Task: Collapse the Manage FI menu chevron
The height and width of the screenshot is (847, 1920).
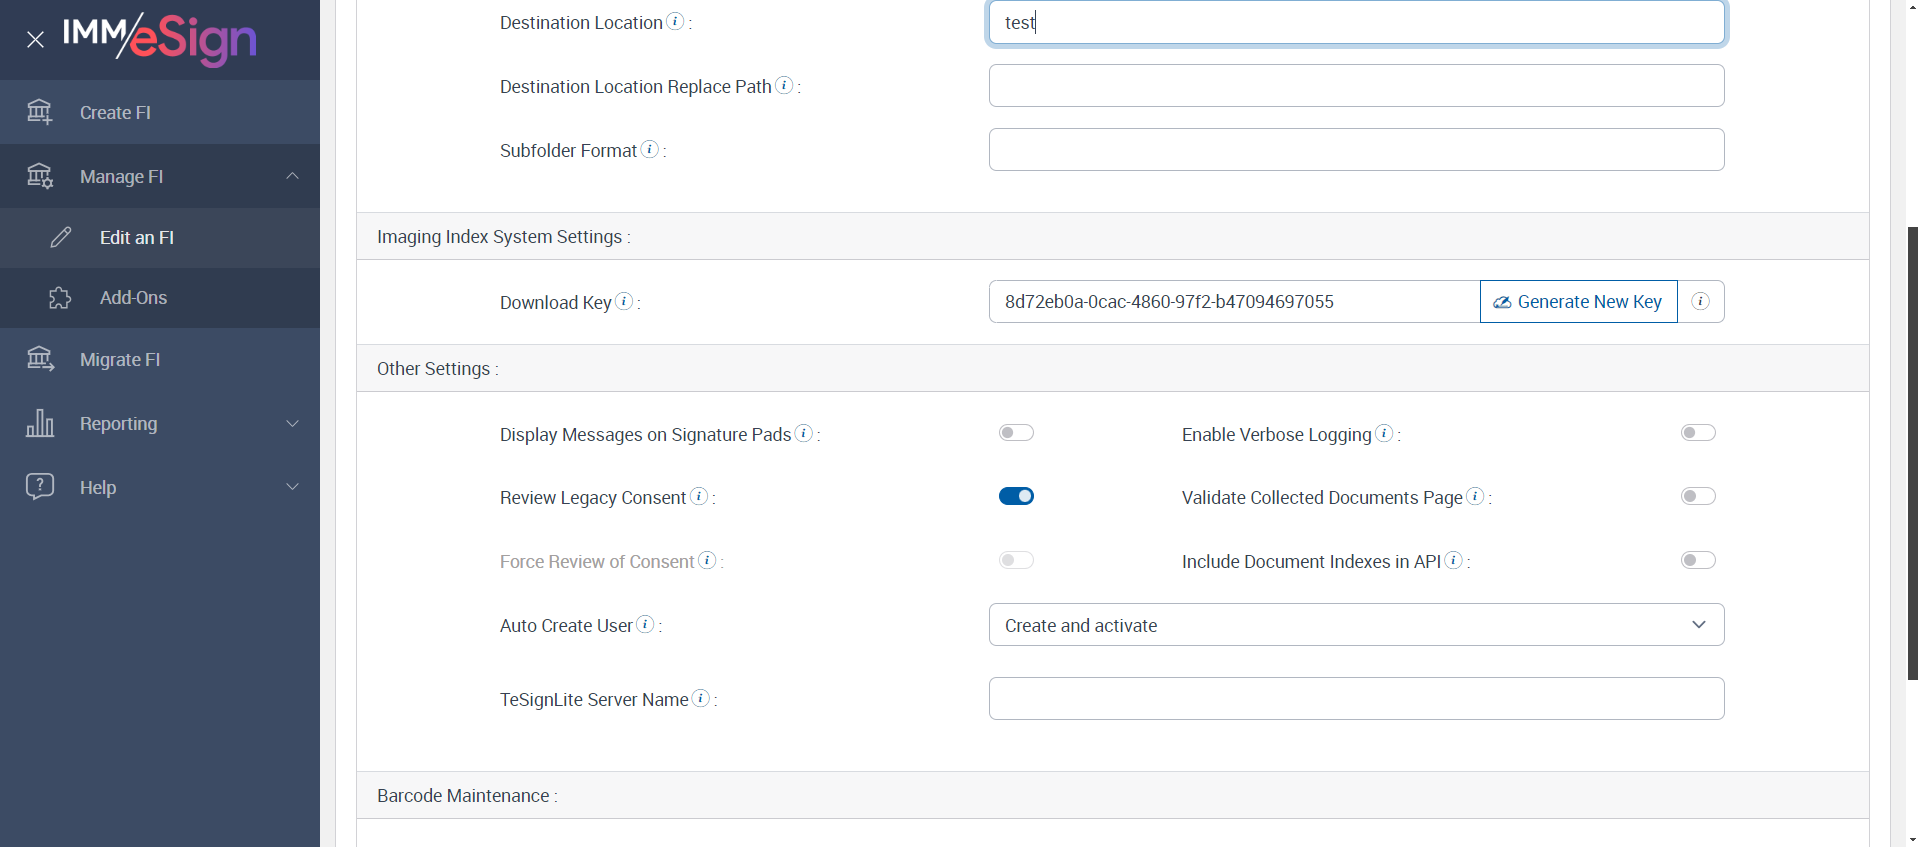Action: click(x=292, y=176)
